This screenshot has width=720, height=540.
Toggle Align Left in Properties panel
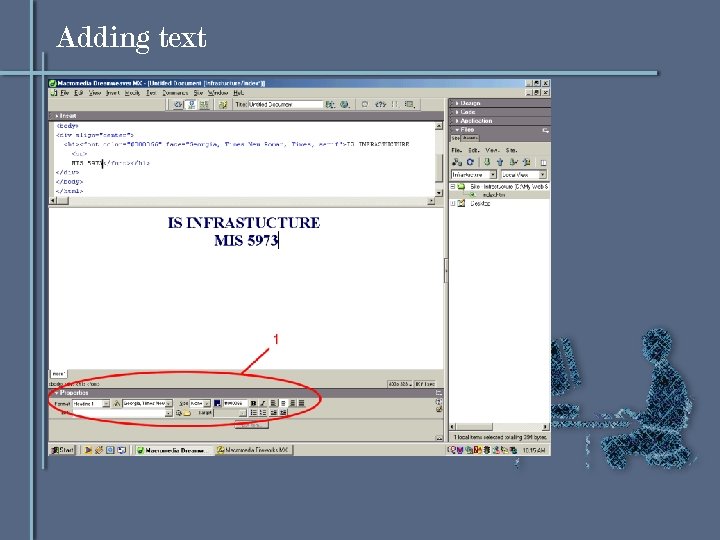tap(273, 403)
